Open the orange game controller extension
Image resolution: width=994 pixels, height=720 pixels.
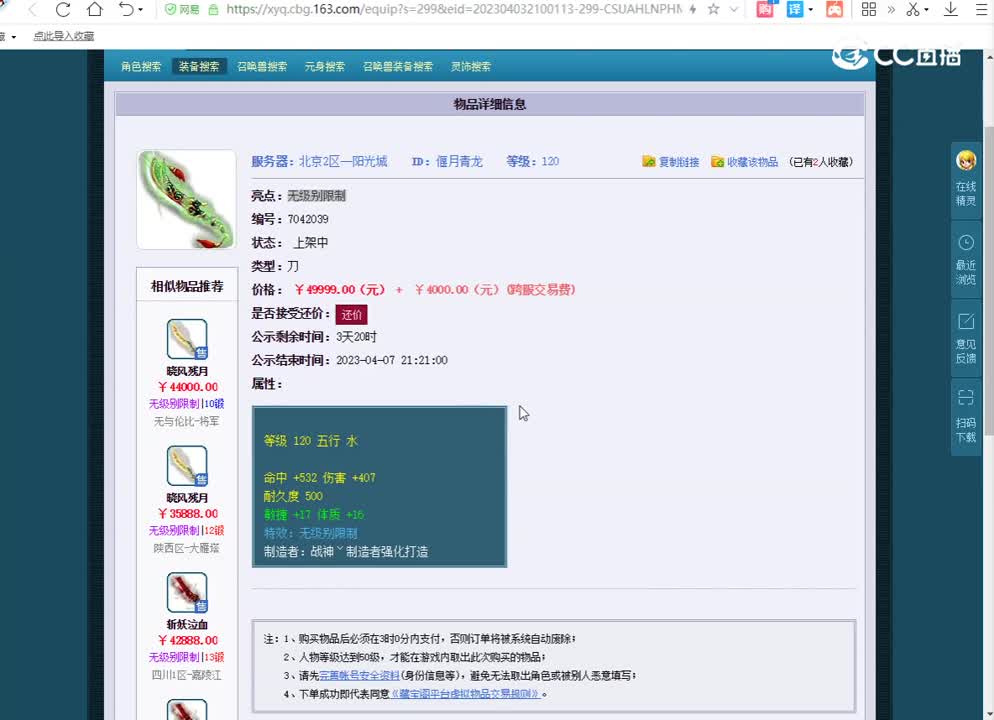click(834, 9)
